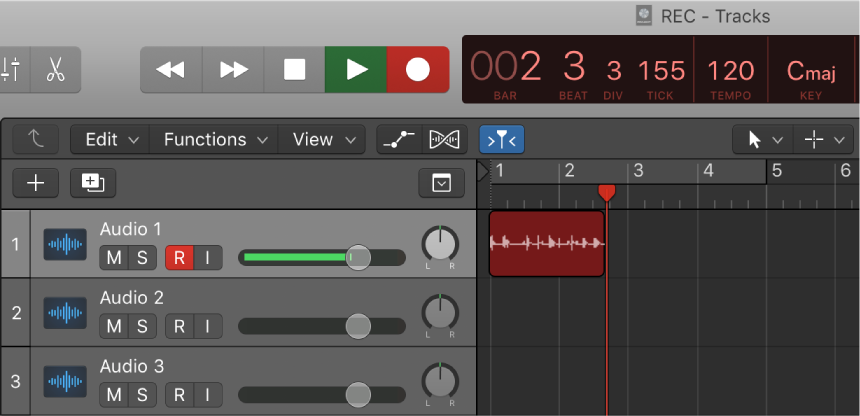Mute the Audio 3 track

(x=114, y=395)
